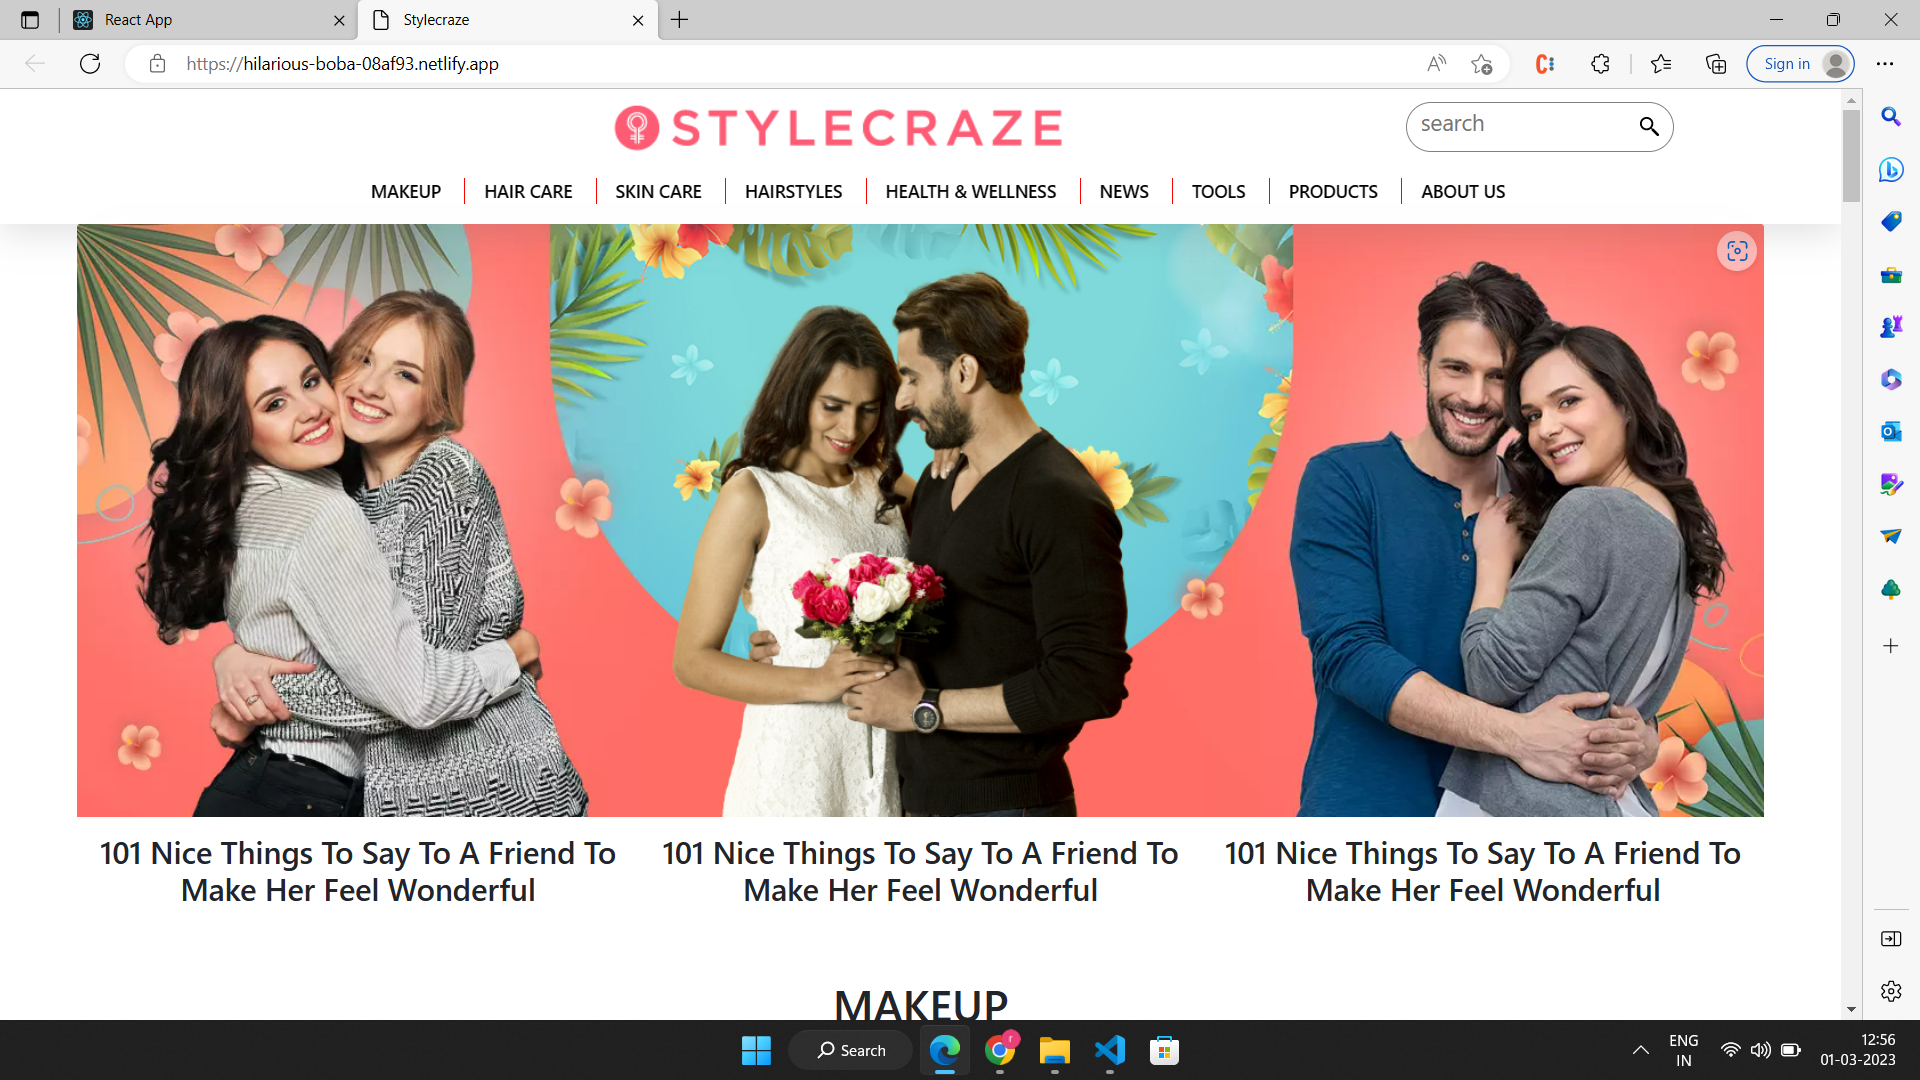Add this page to favorites star icon
Viewport: 1920px width, 1080px height.
(1482, 64)
